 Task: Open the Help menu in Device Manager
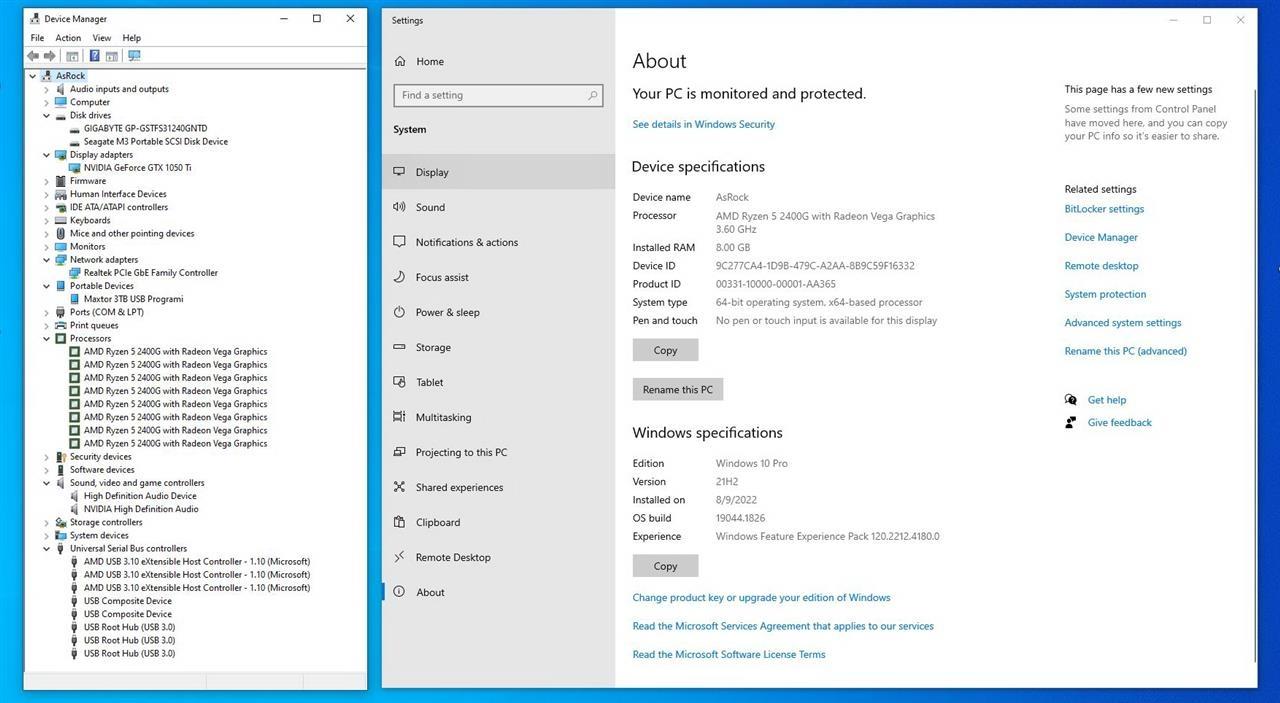[x=131, y=38]
